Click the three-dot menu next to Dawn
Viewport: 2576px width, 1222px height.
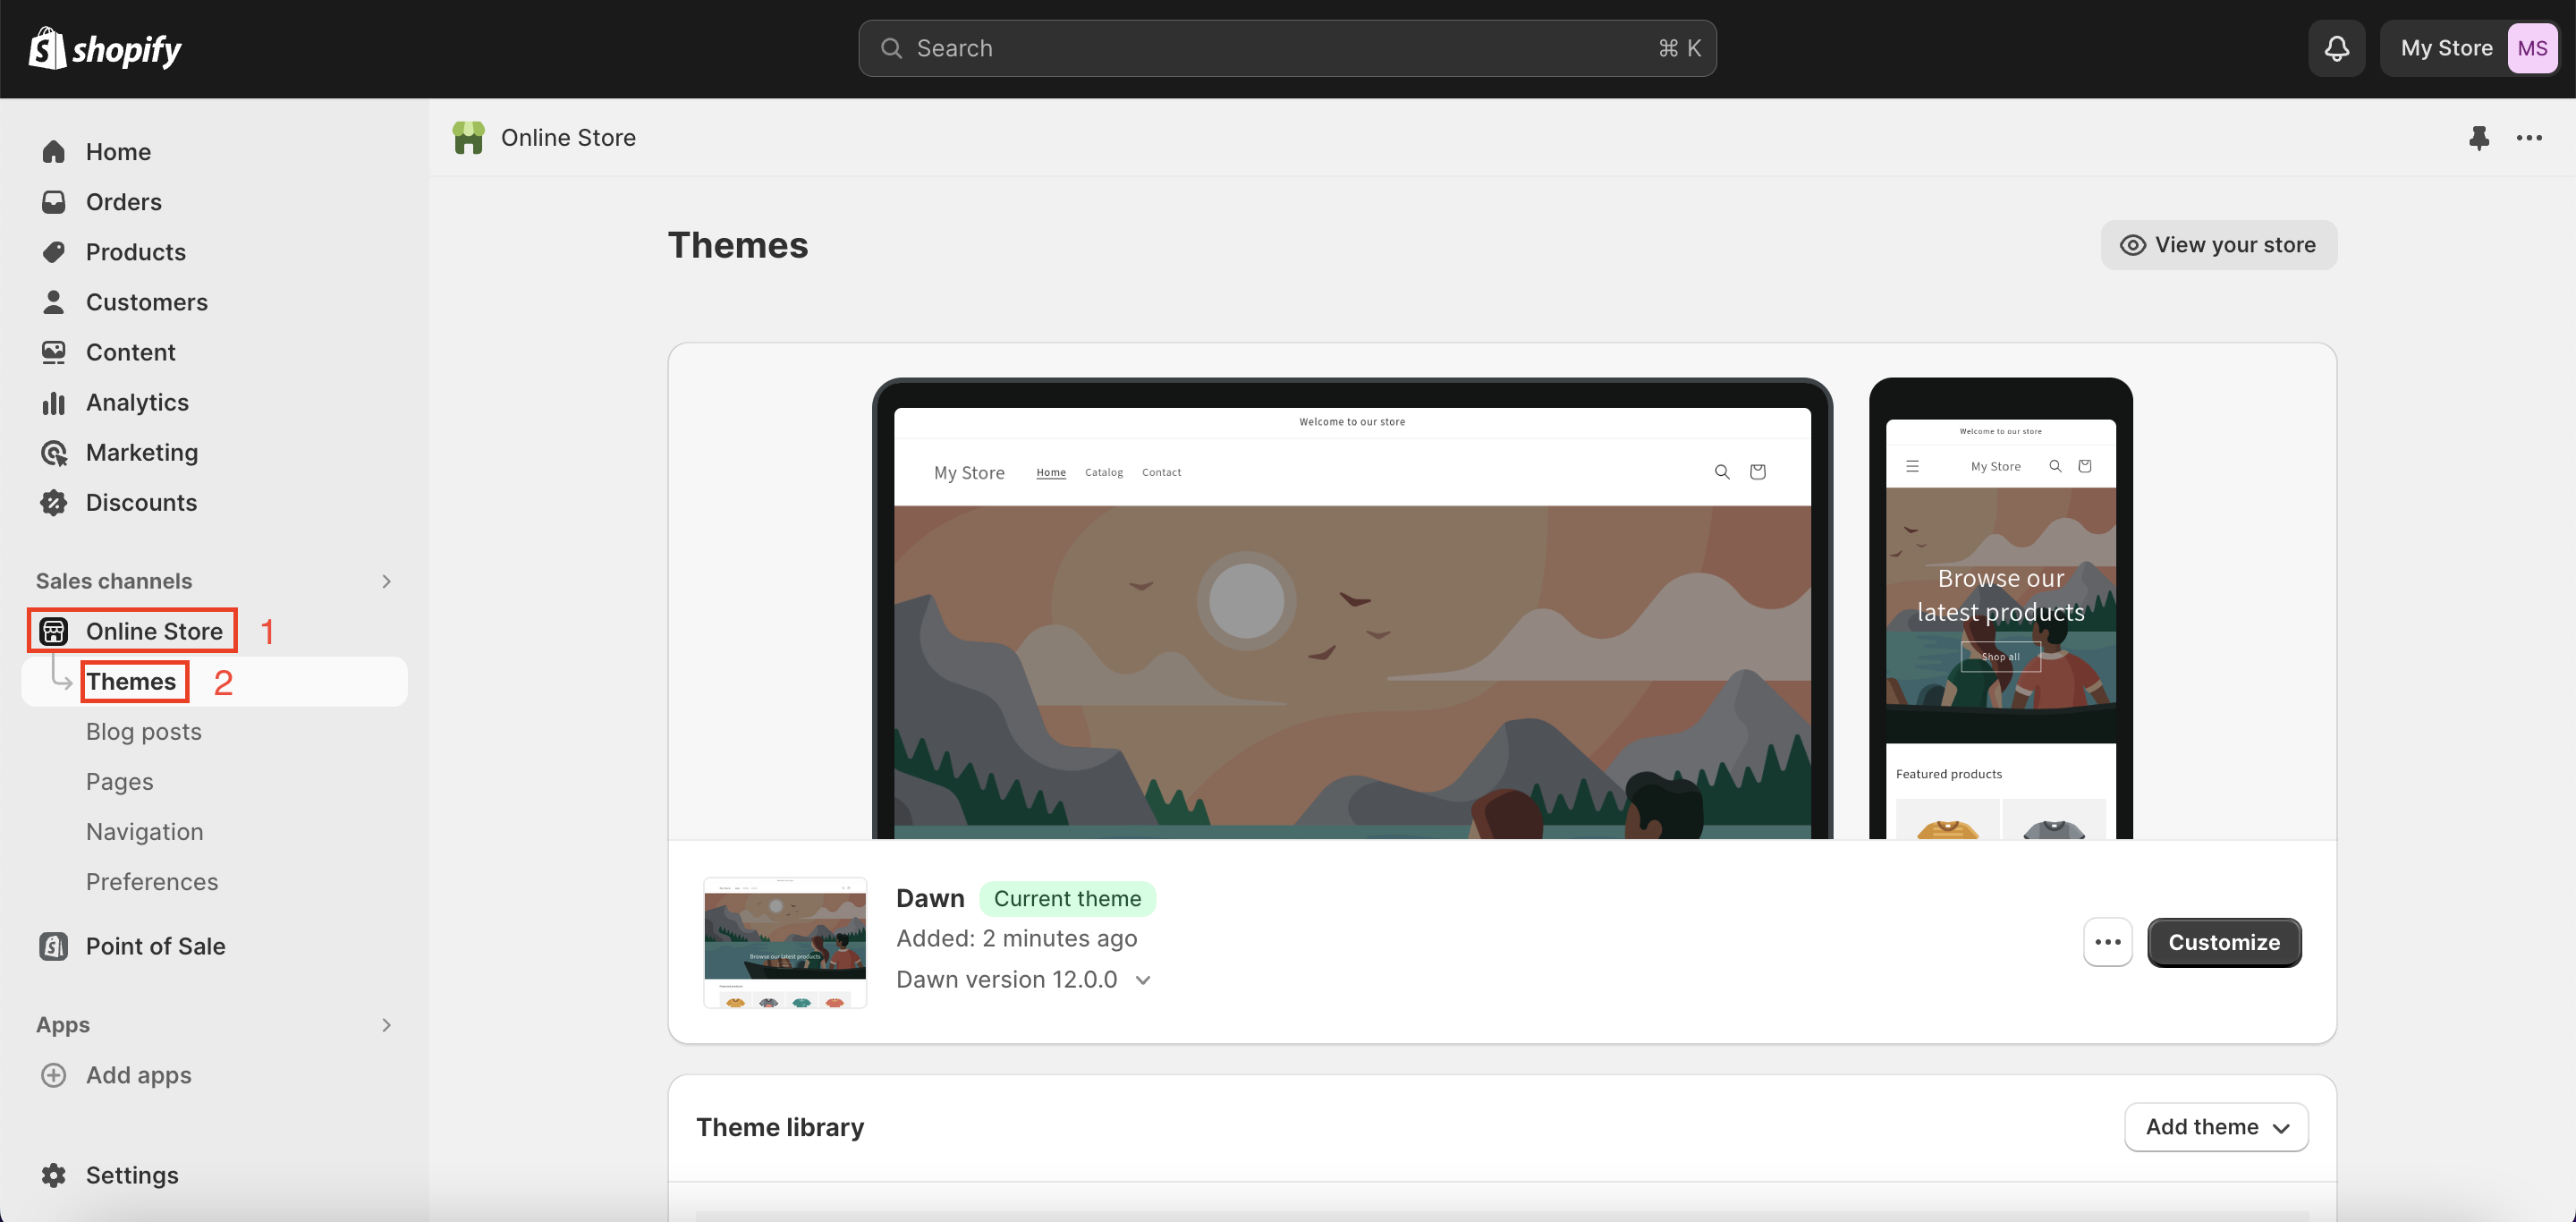2108,941
